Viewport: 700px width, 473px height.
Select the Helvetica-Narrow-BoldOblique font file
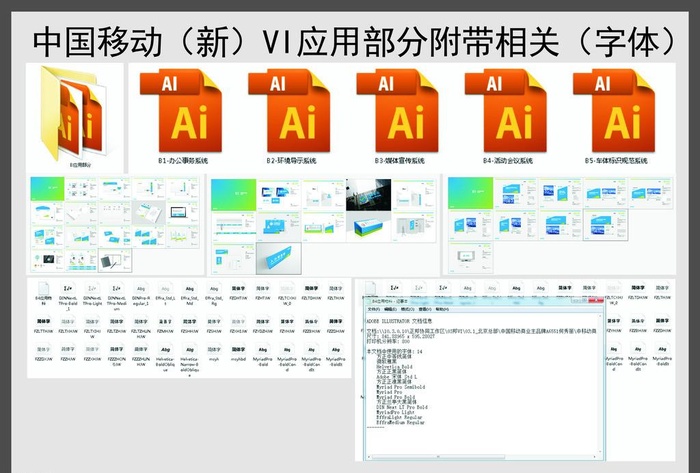[190, 361]
